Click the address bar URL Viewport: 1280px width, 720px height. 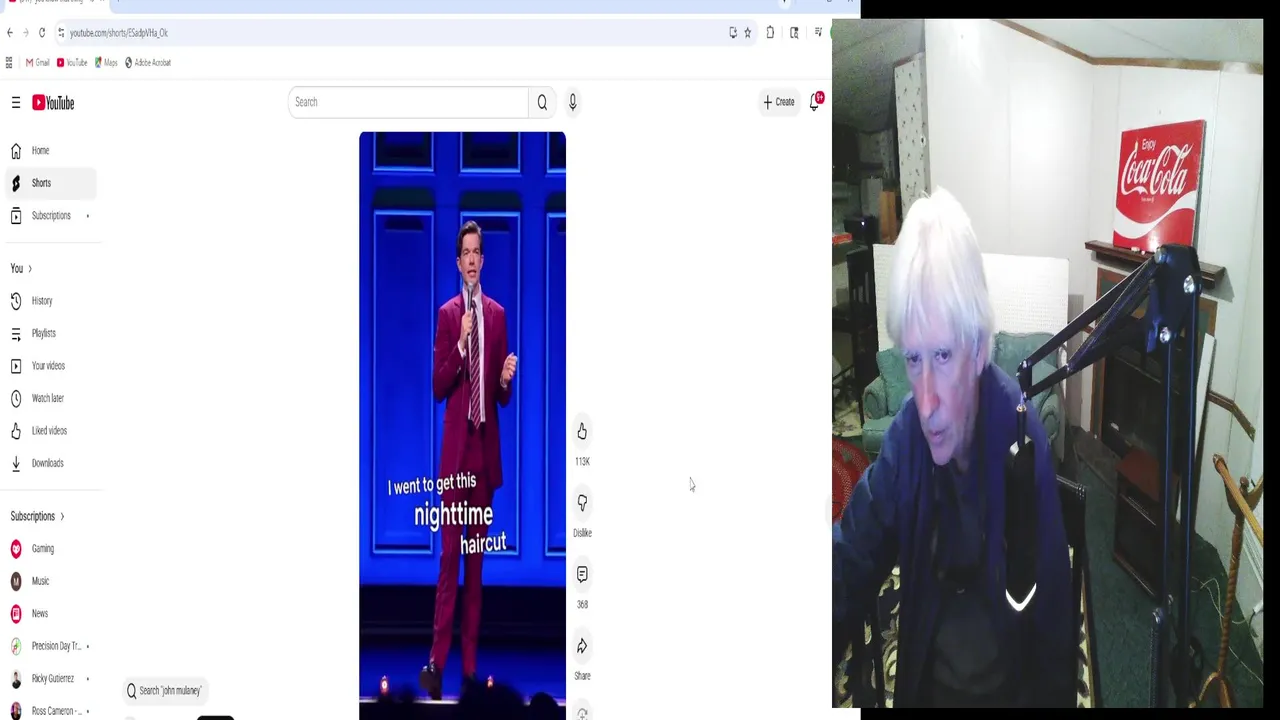(x=119, y=33)
